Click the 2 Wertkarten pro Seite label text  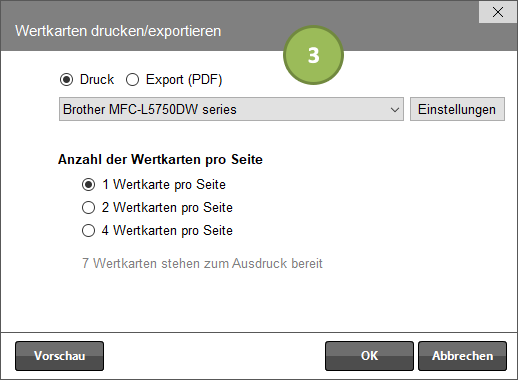pyautogui.click(x=167, y=207)
